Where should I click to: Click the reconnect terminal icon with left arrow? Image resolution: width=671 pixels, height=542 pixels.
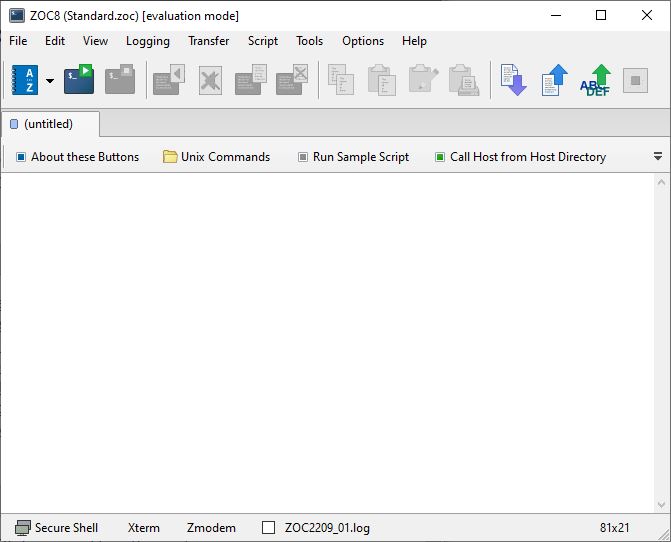[169, 80]
